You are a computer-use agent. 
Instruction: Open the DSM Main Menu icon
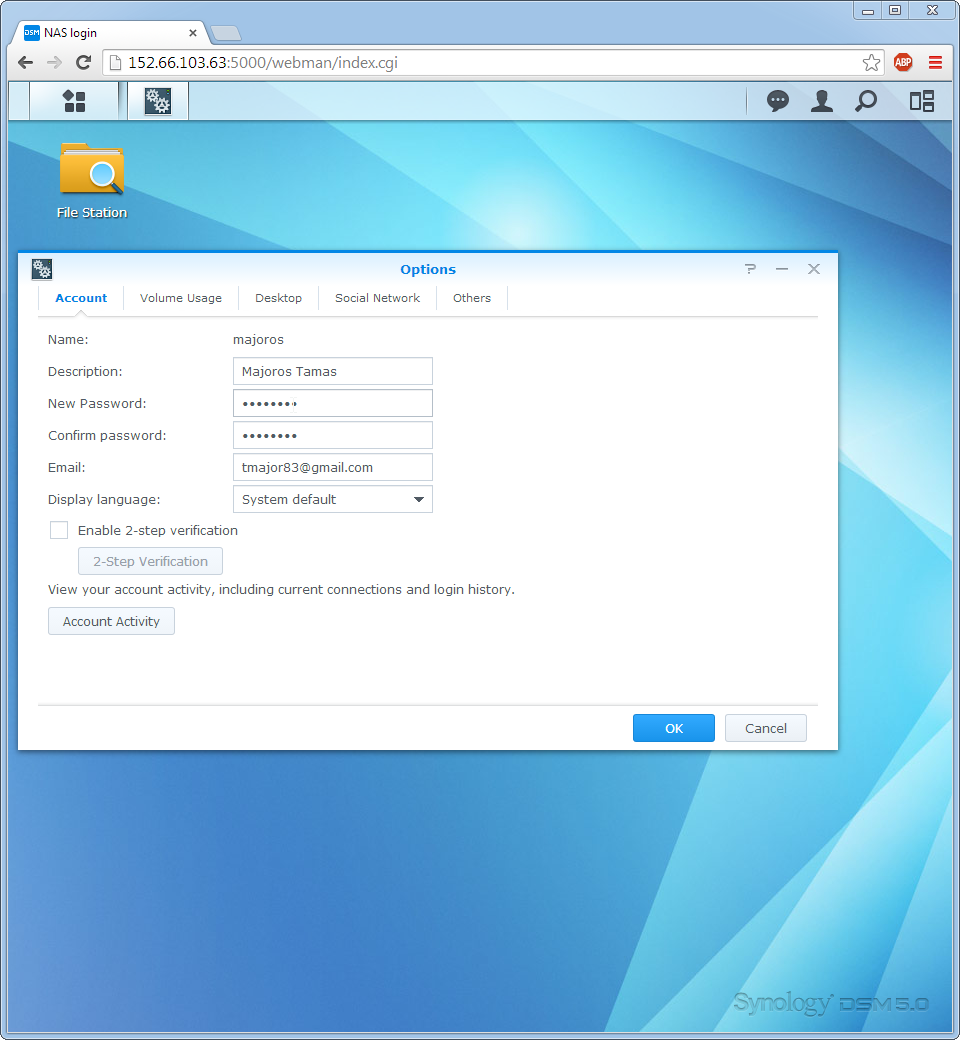click(x=74, y=101)
